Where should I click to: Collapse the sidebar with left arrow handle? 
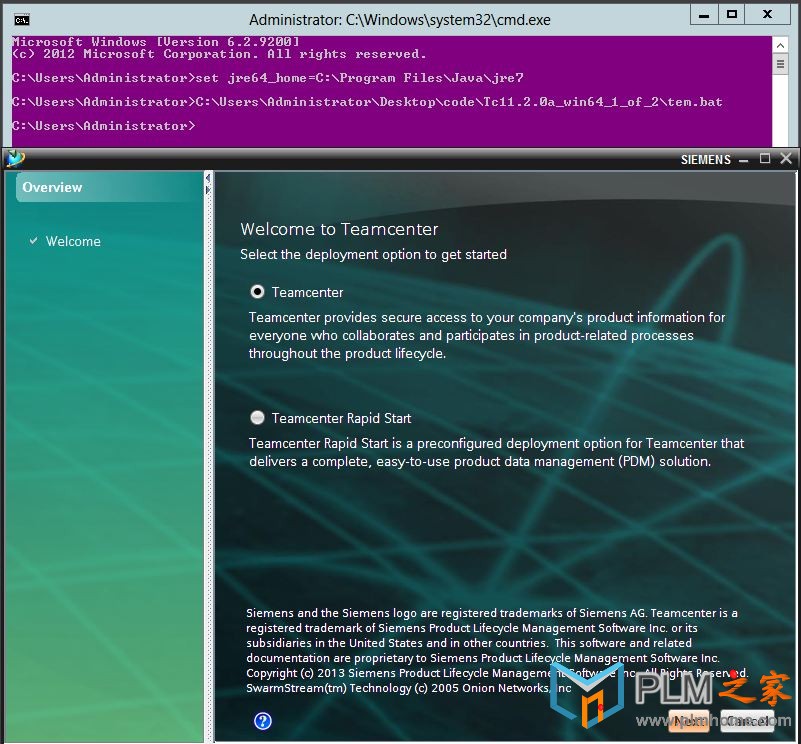[208, 178]
